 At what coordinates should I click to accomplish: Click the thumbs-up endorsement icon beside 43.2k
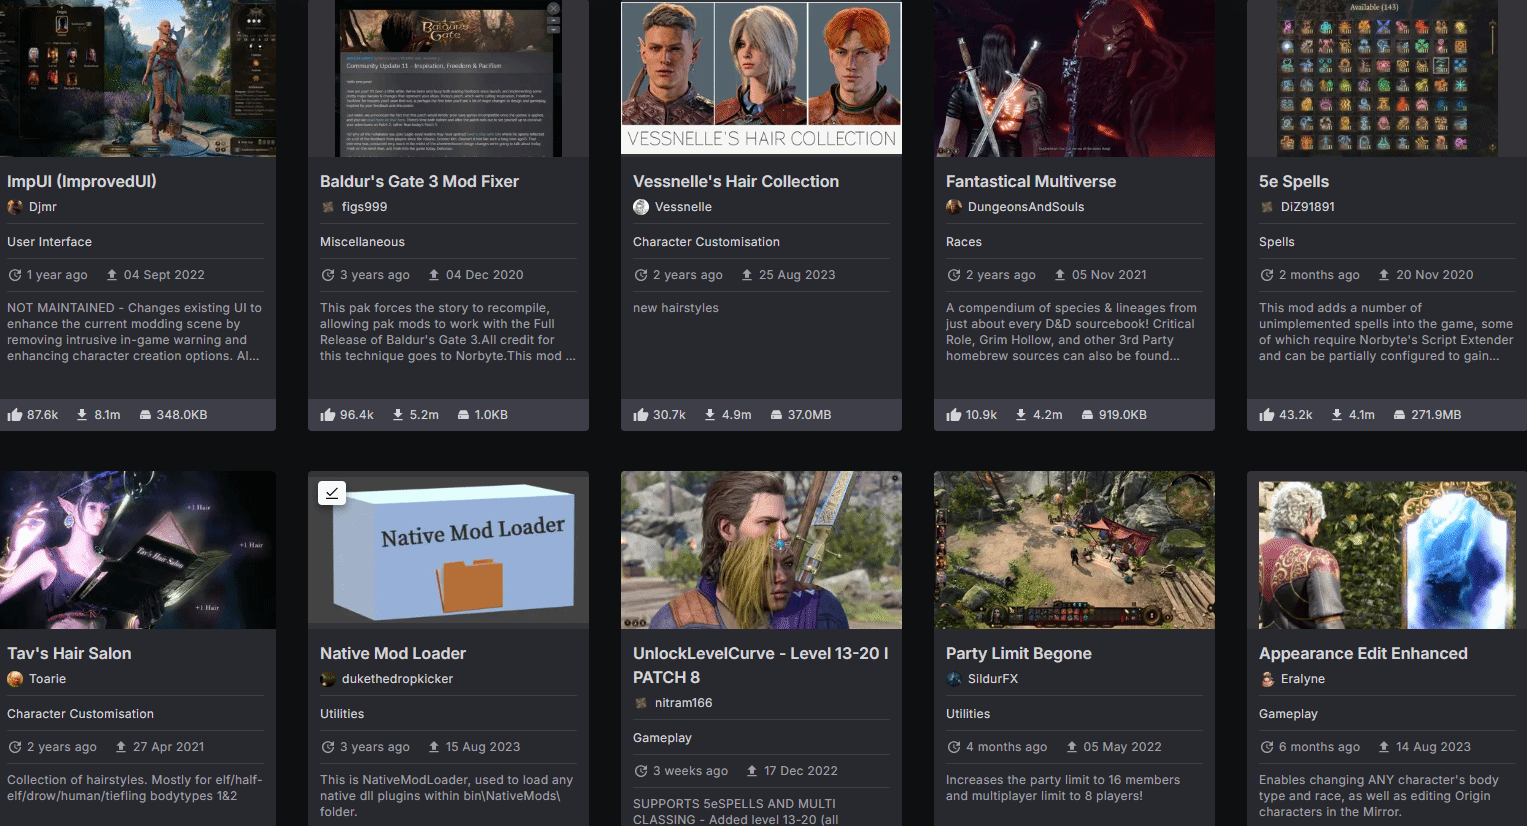click(x=1267, y=414)
